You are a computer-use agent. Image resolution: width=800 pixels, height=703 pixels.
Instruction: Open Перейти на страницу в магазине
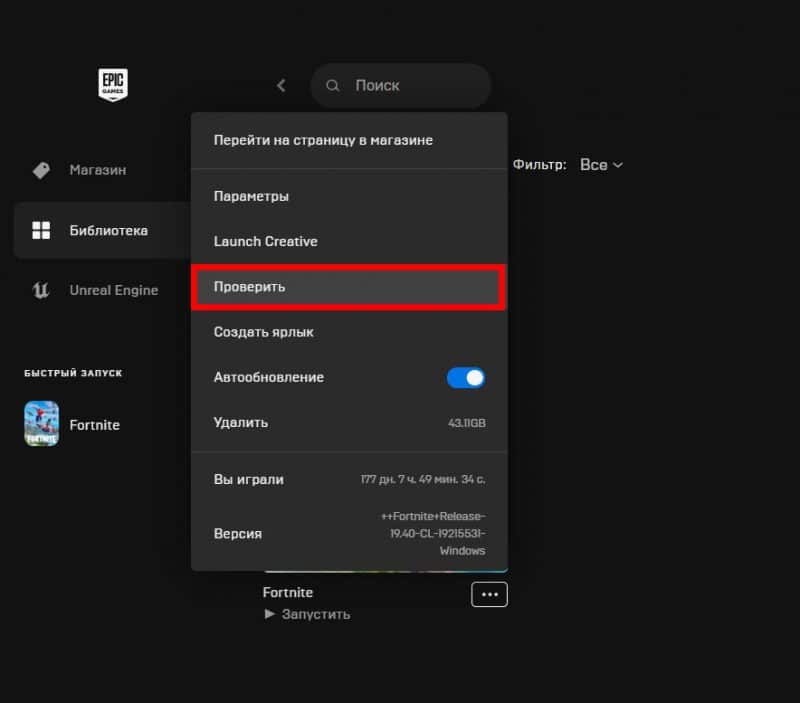323,140
